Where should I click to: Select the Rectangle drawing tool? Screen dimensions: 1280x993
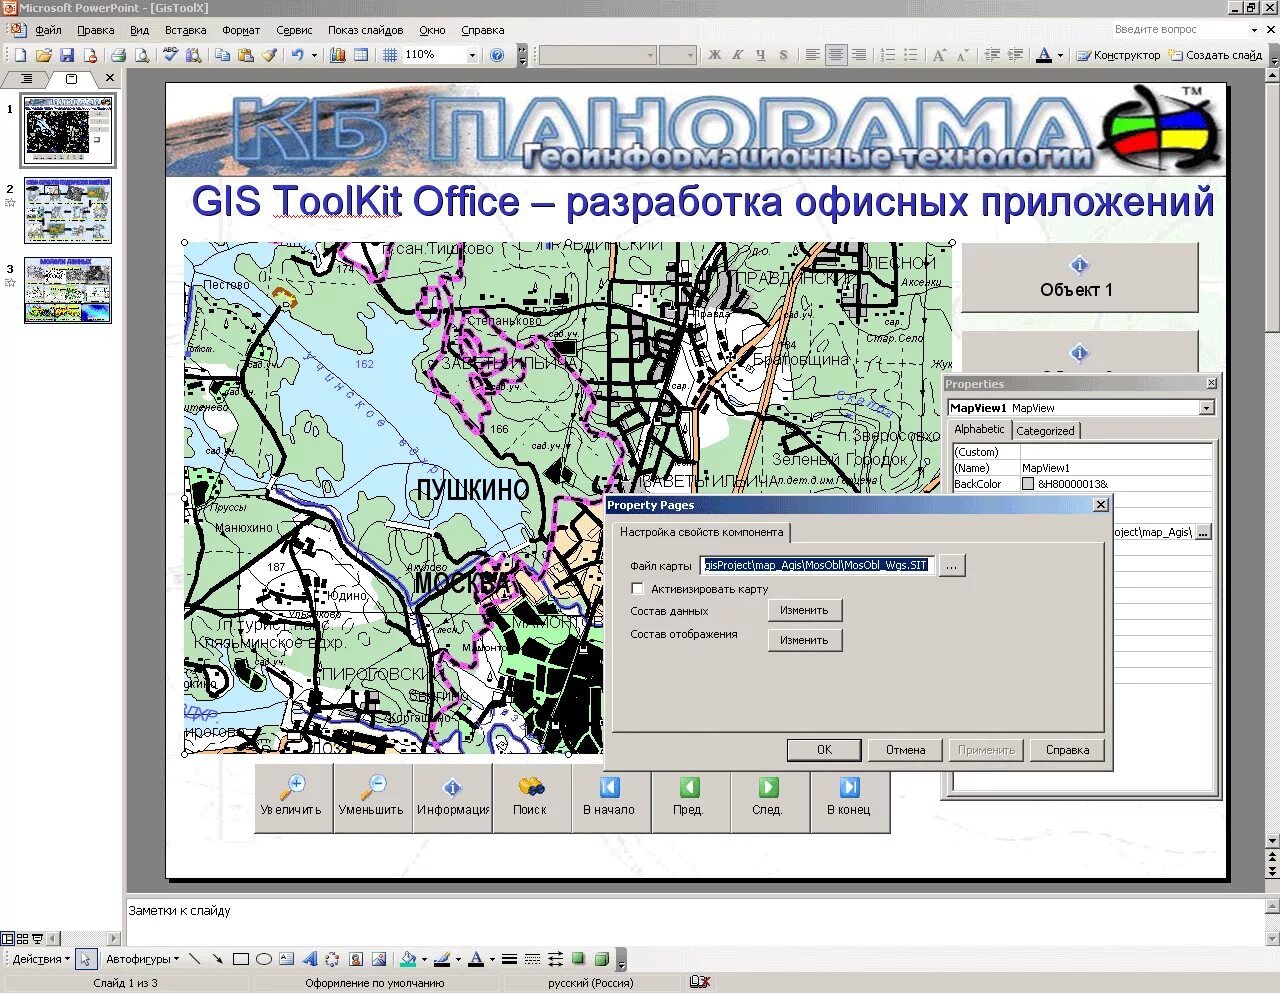(x=241, y=959)
